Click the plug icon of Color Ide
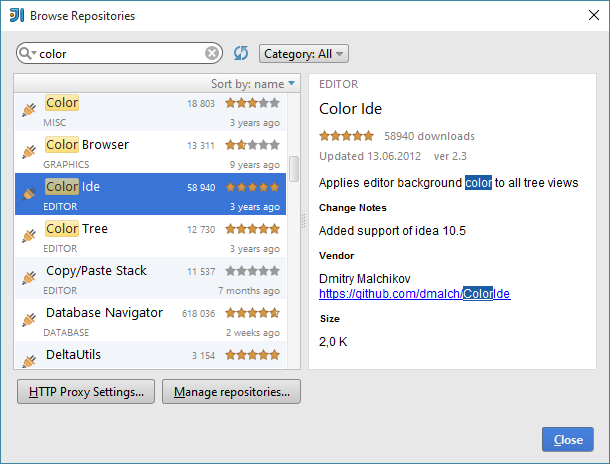This screenshot has height=464, width=610. pos(29,194)
